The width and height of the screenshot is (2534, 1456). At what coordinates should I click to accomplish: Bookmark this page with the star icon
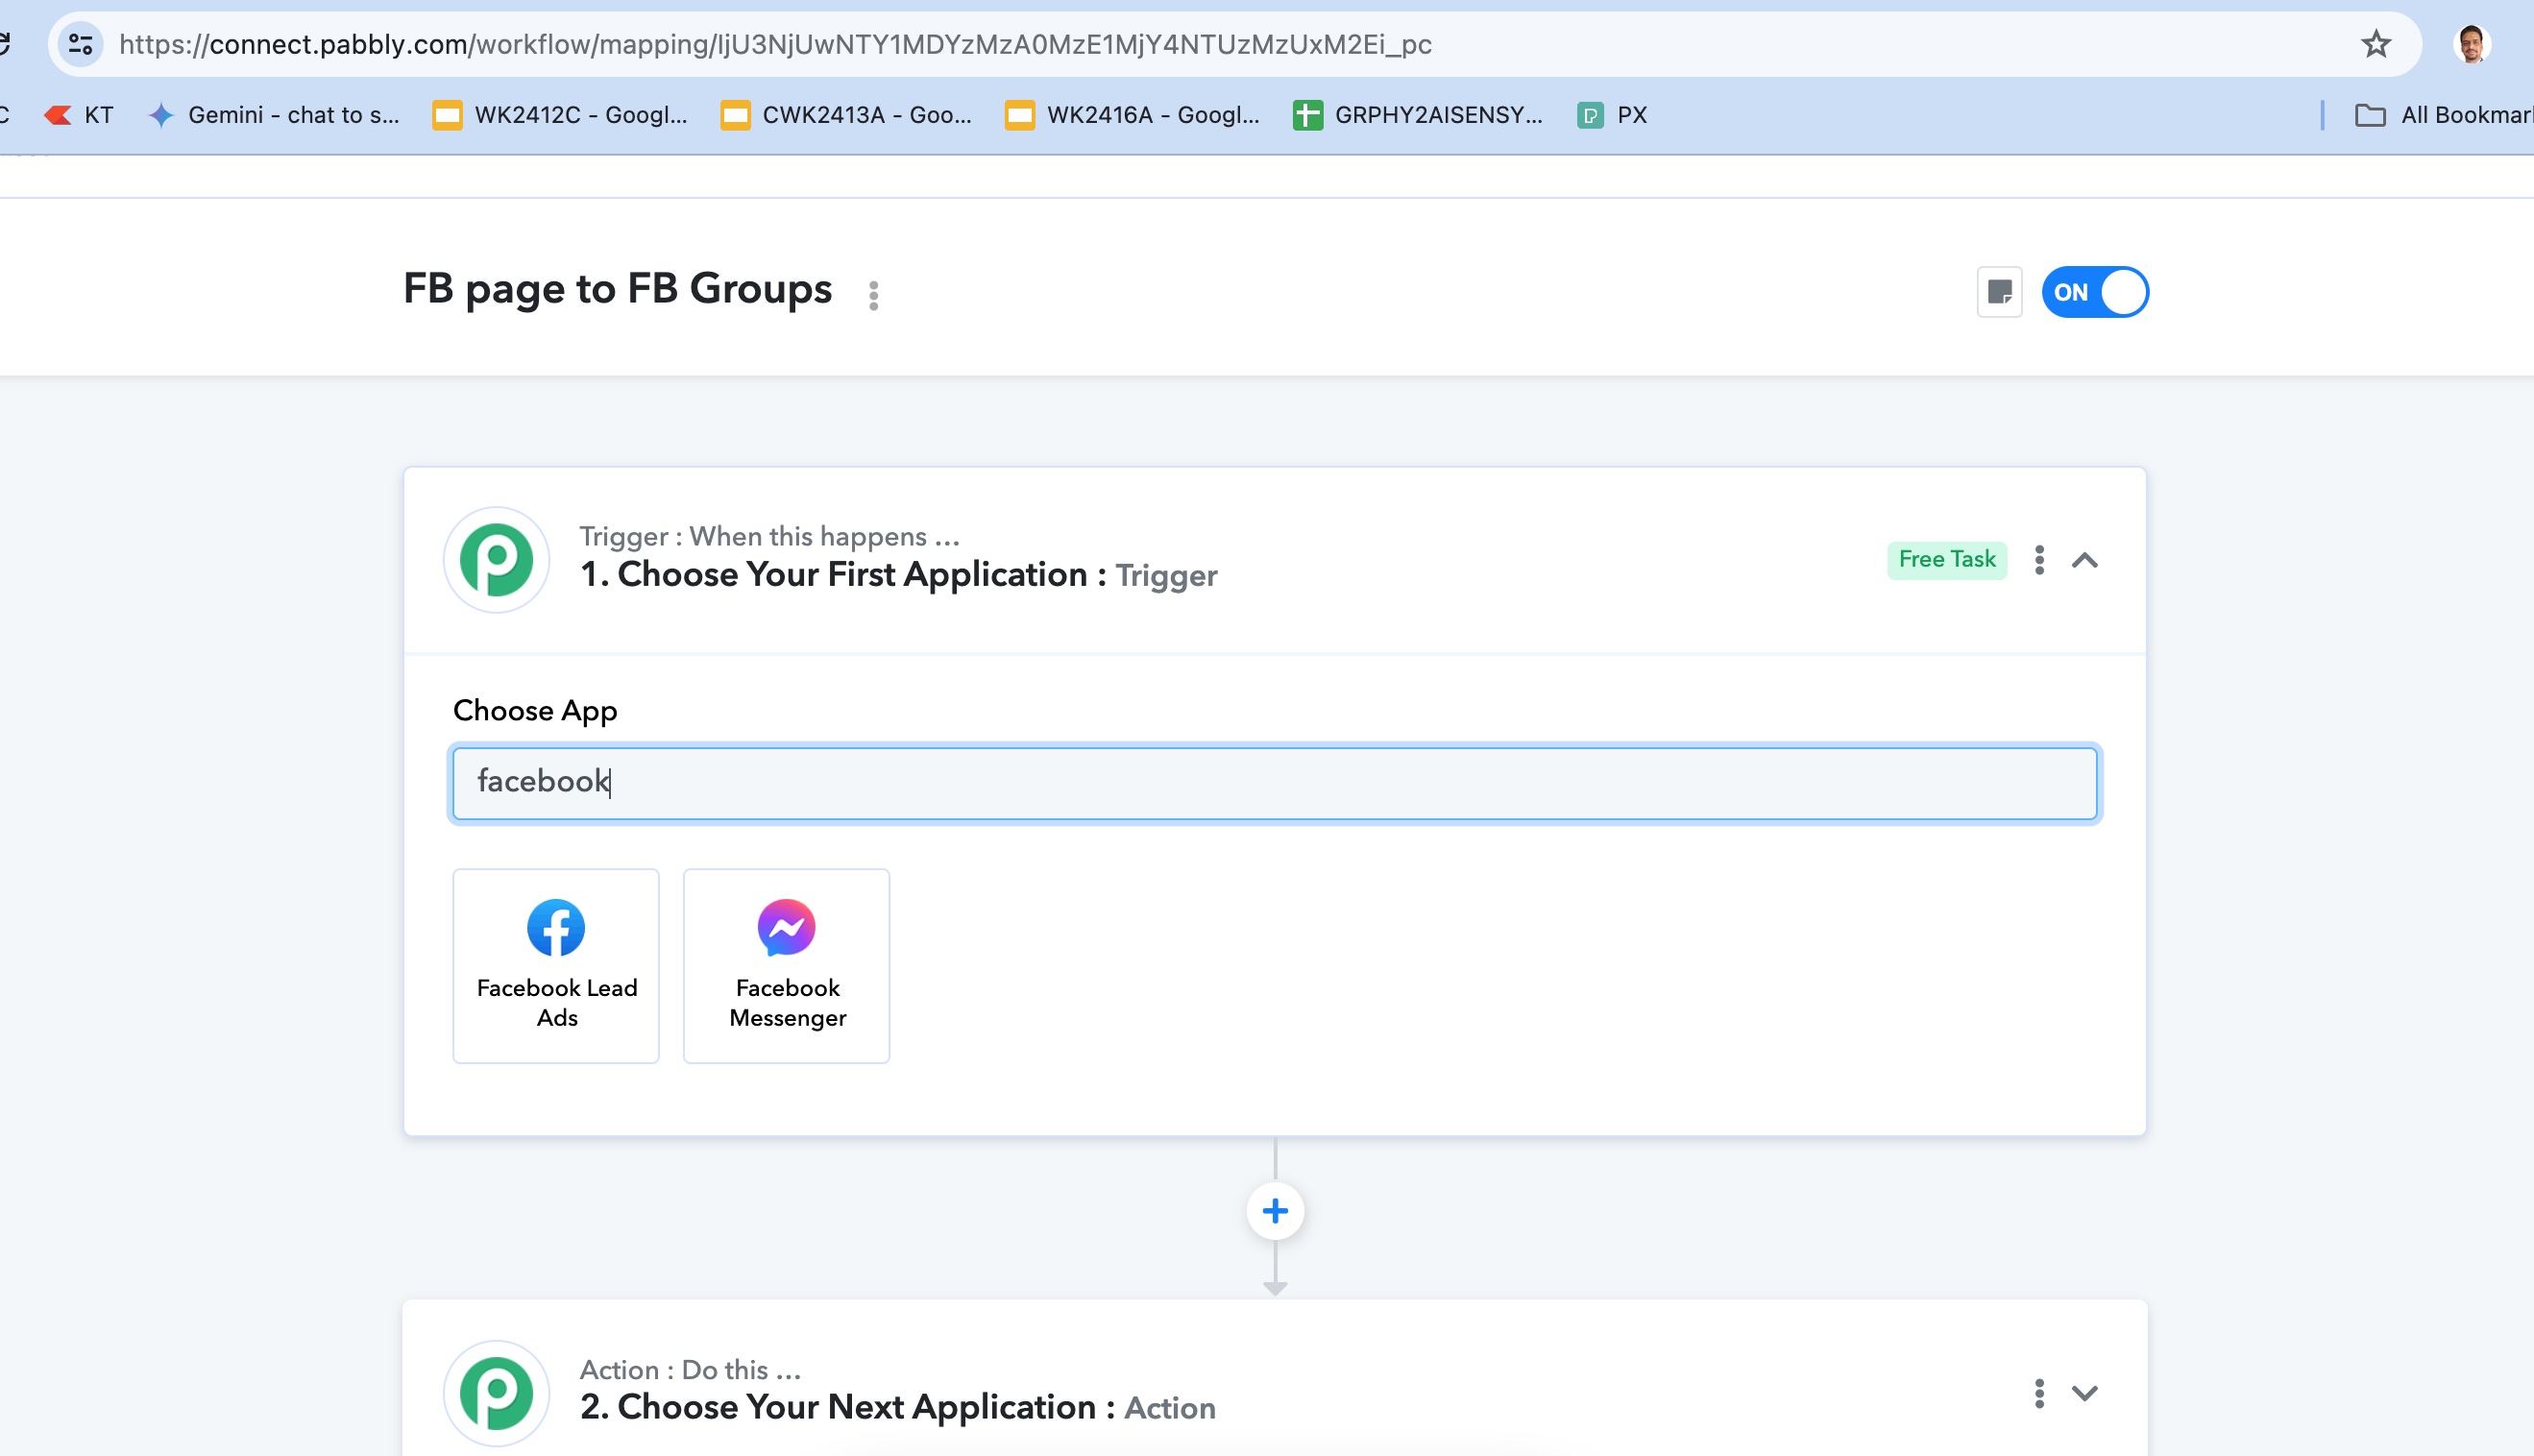click(2376, 44)
